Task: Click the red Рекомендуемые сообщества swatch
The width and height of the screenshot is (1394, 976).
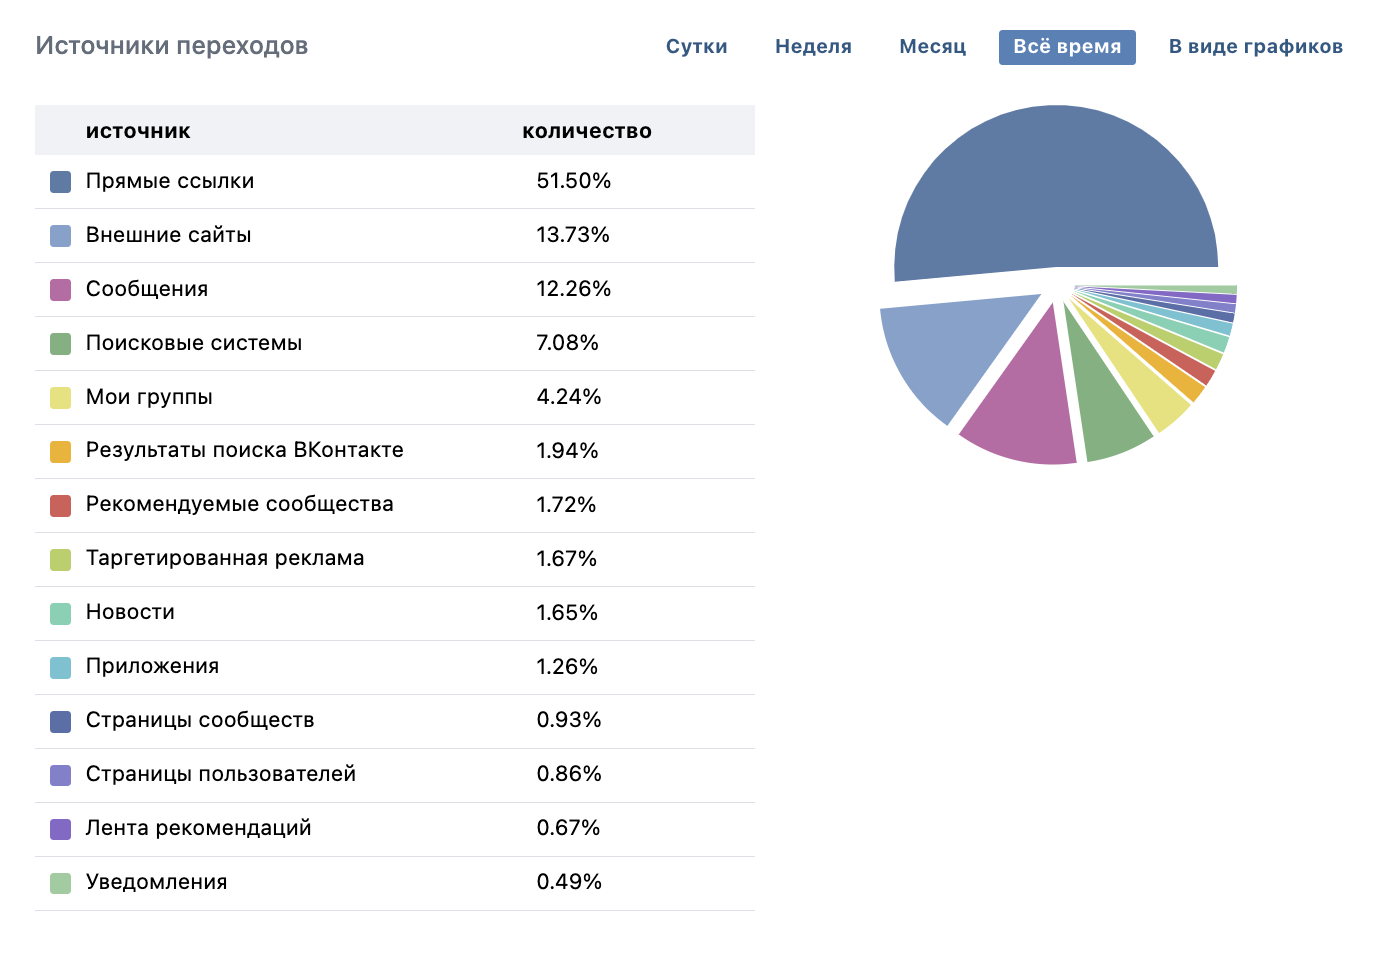Action: point(61,506)
